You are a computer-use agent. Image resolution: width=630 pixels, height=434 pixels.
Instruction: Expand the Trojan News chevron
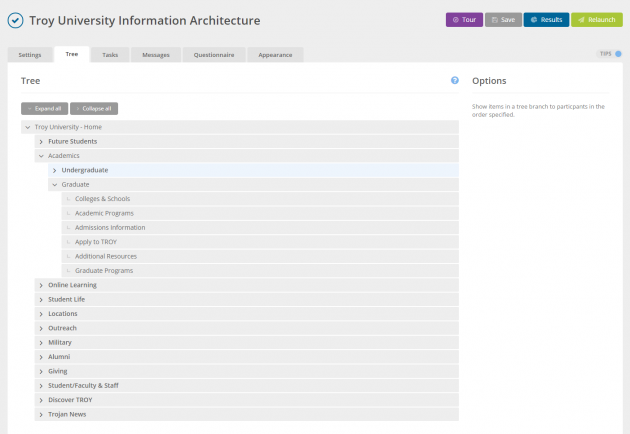tap(41, 415)
